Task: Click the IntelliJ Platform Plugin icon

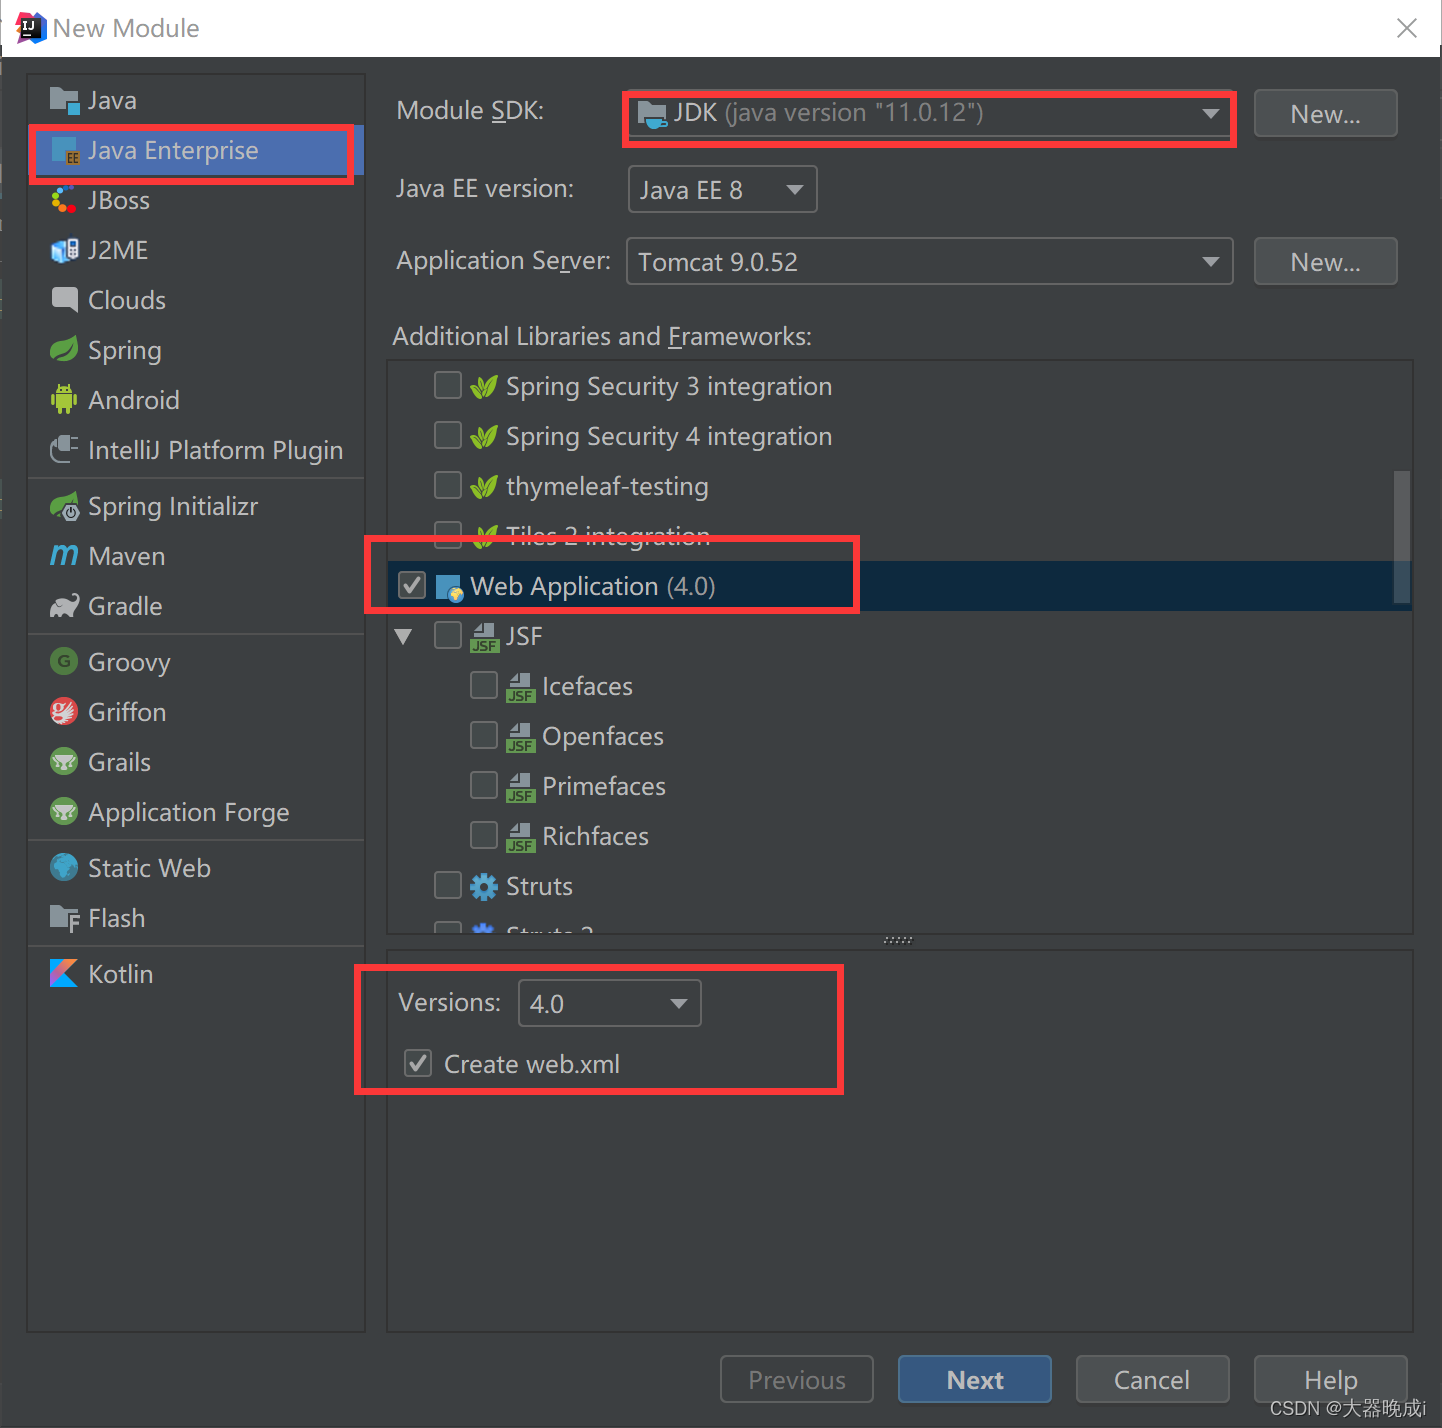Action: pyautogui.click(x=65, y=450)
